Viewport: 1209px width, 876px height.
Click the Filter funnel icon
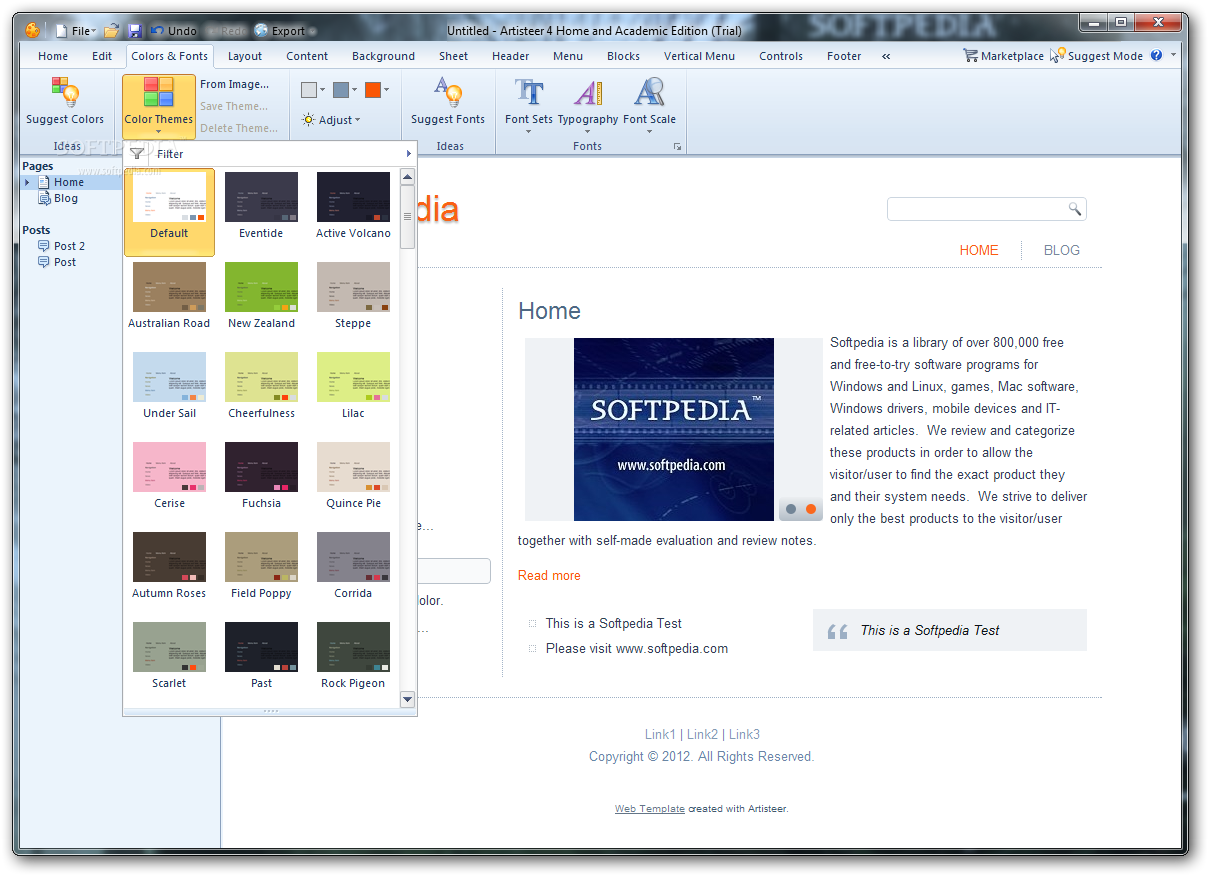137,154
